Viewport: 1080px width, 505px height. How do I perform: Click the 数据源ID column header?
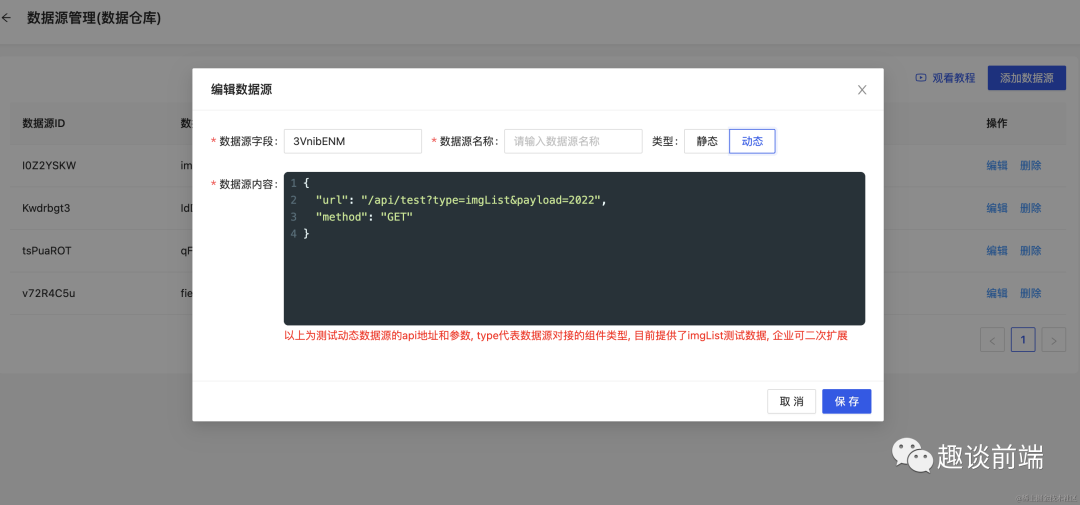tap(43, 123)
